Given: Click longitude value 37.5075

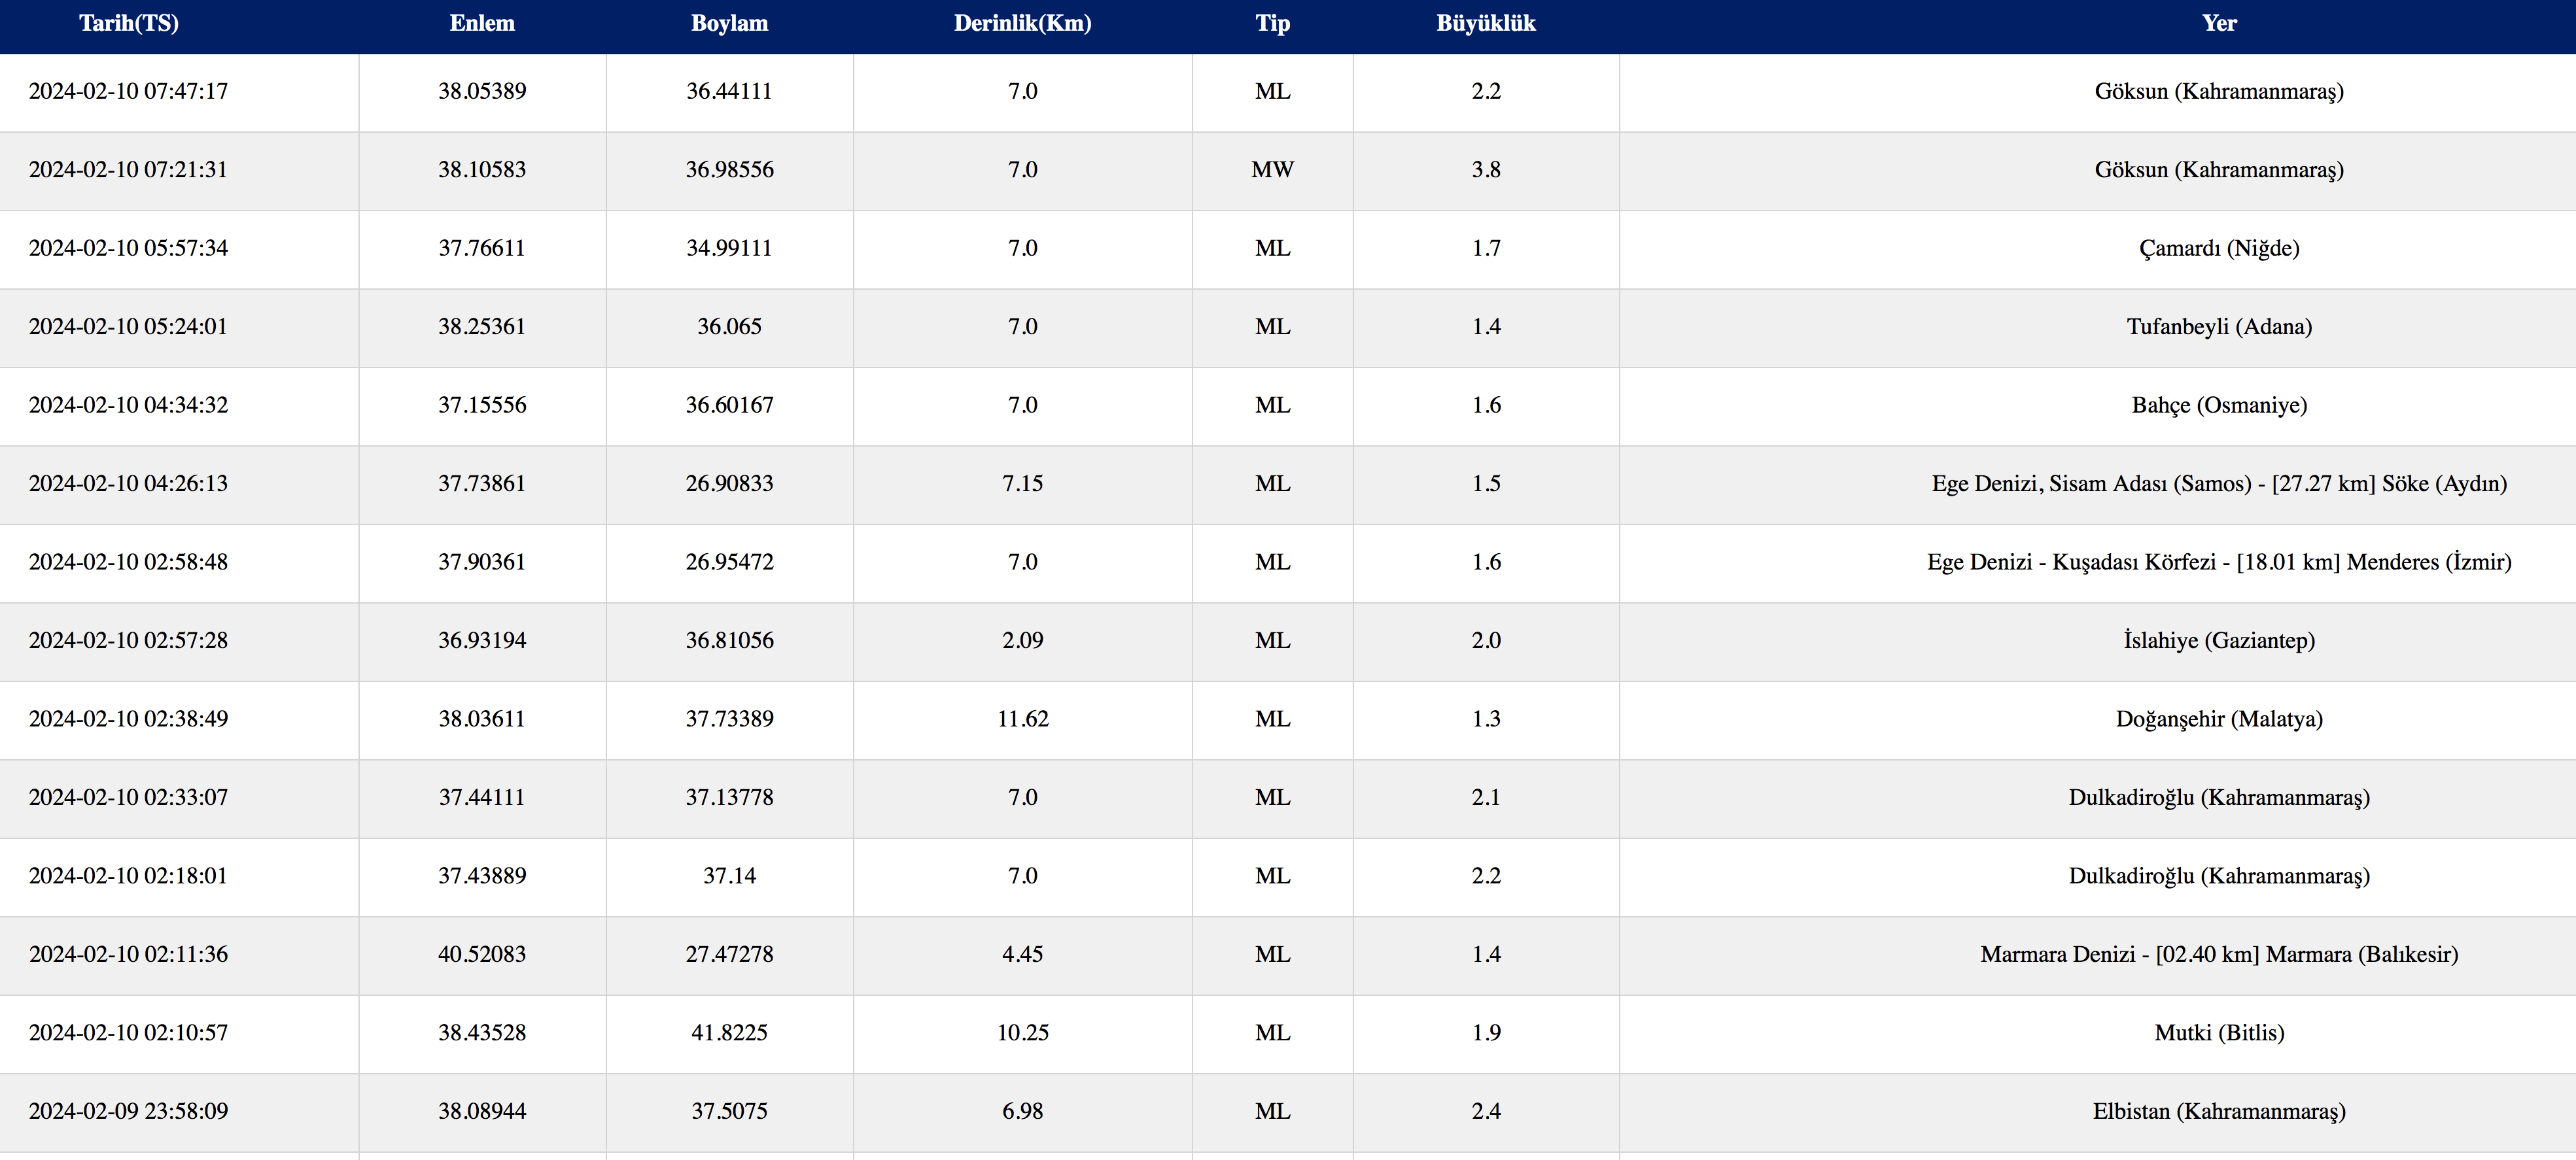Looking at the screenshot, I should tap(729, 1112).
